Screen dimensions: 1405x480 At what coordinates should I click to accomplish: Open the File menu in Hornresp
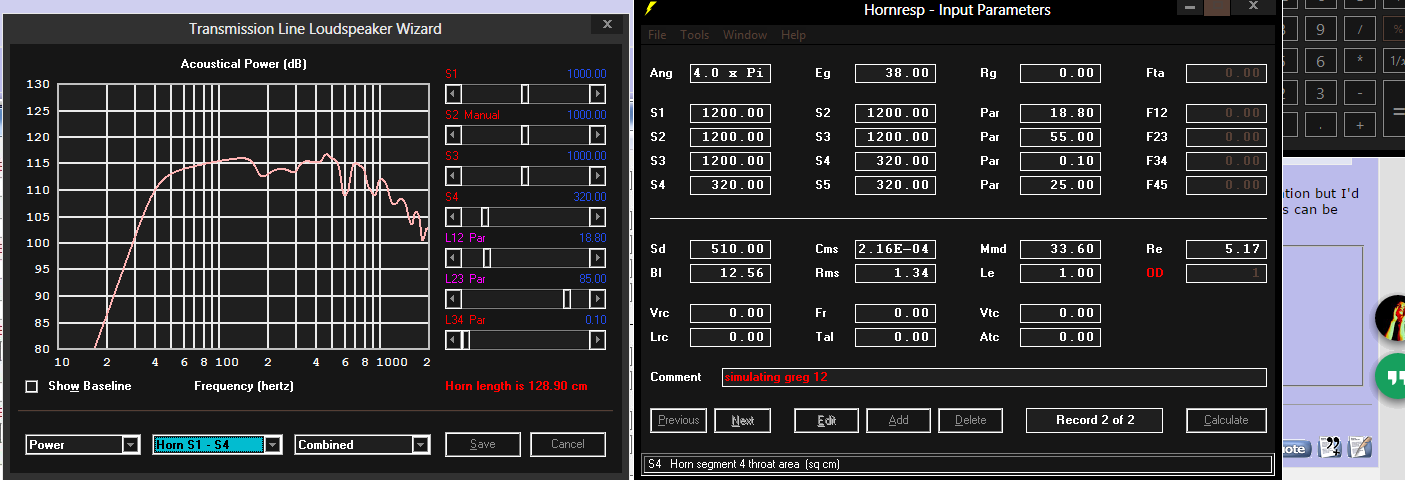pos(657,35)
